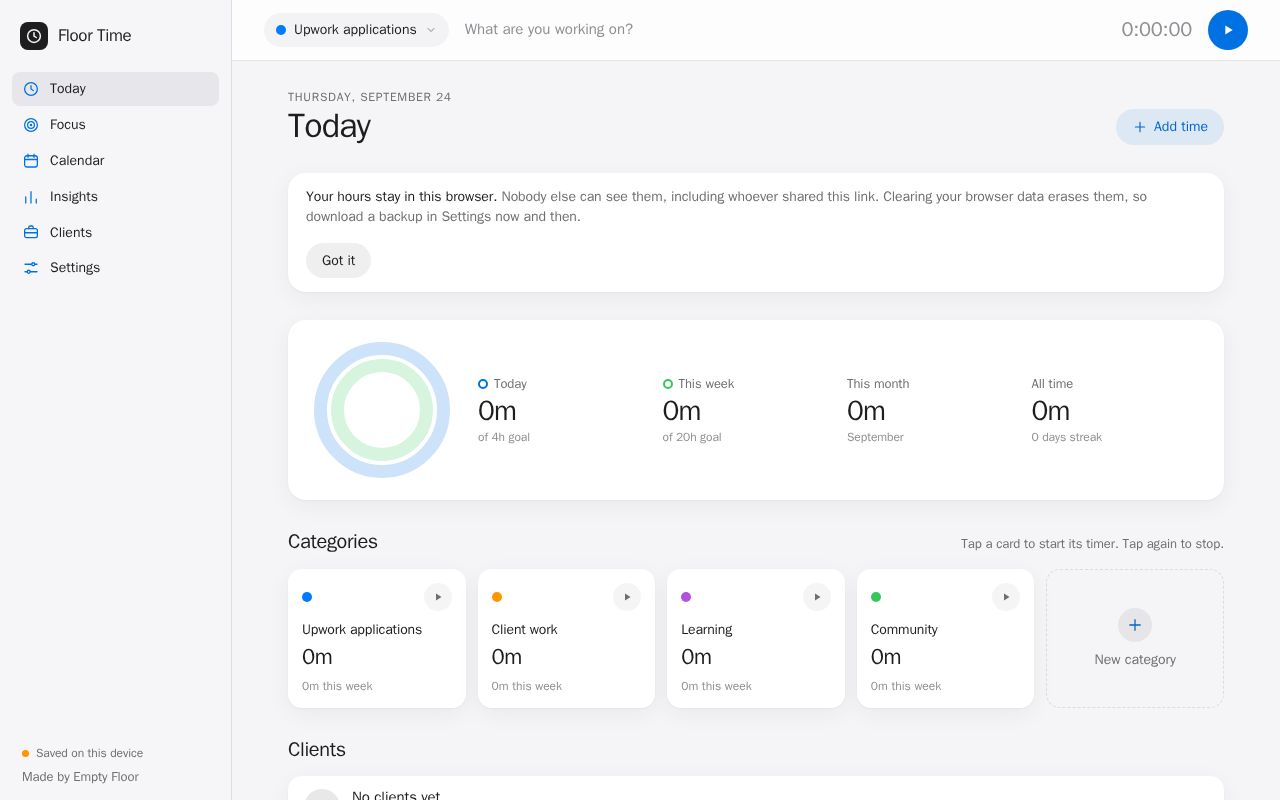
Task: Click the 'of 4h goal' text
Action: (504, 438)
